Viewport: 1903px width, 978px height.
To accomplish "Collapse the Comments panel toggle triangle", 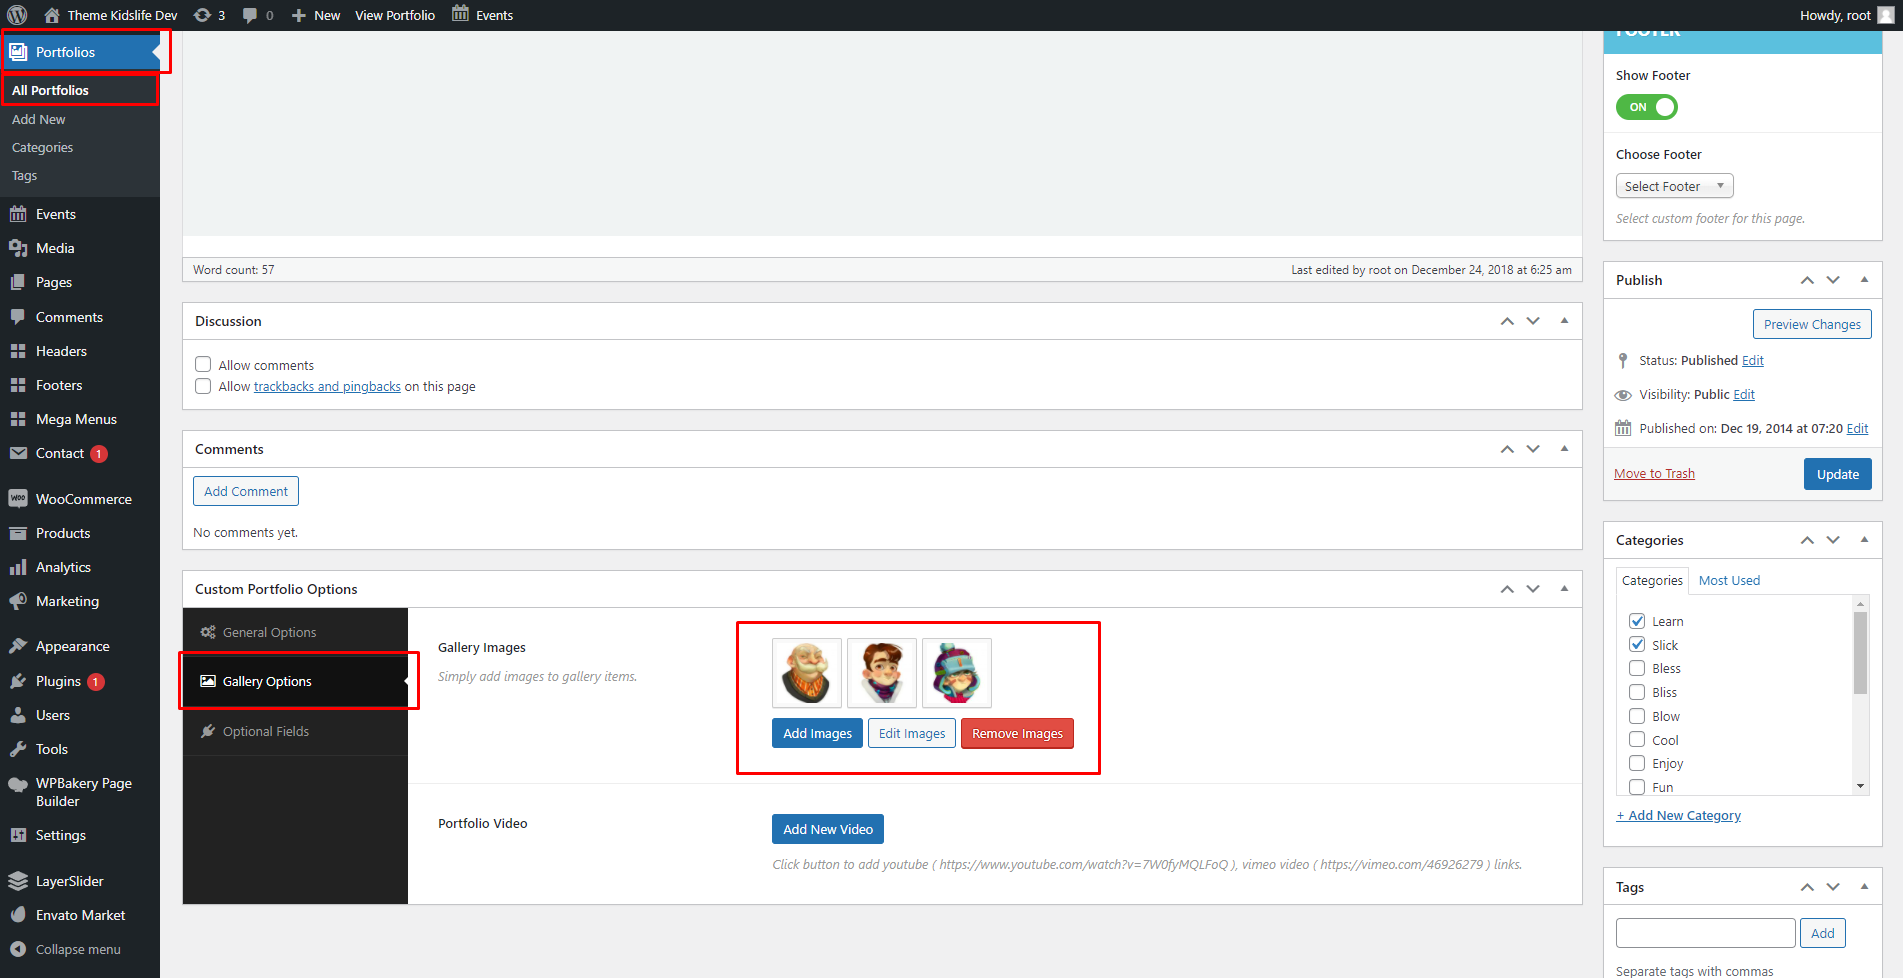I will point(1564,449).
